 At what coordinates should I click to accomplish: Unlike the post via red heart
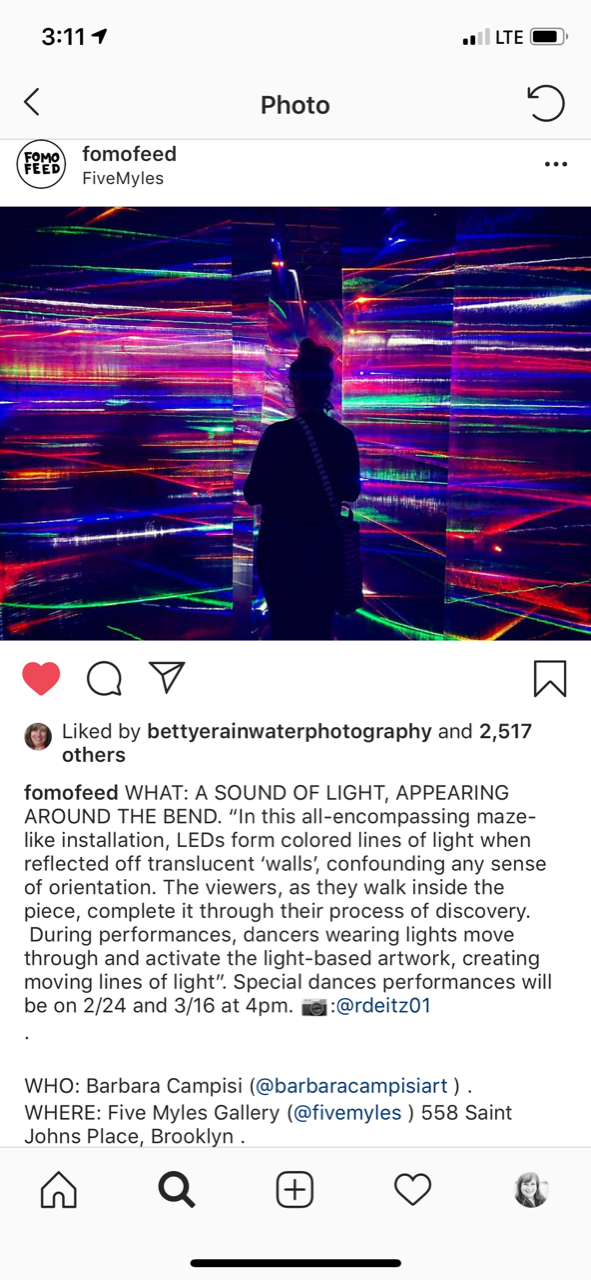[x=41, y=678]
